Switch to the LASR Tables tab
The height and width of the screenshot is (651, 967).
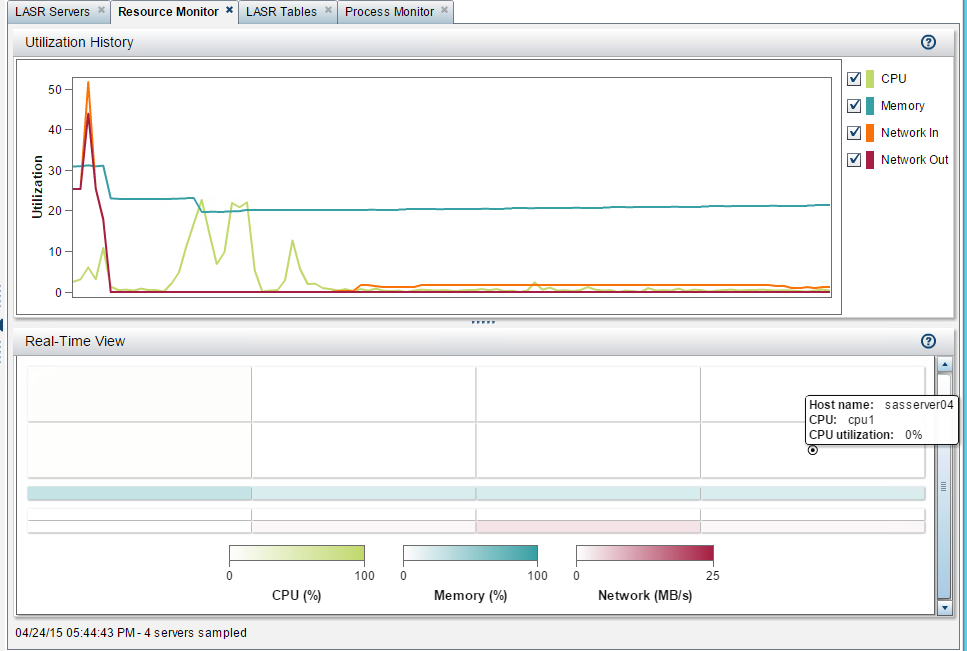(281, 12)
